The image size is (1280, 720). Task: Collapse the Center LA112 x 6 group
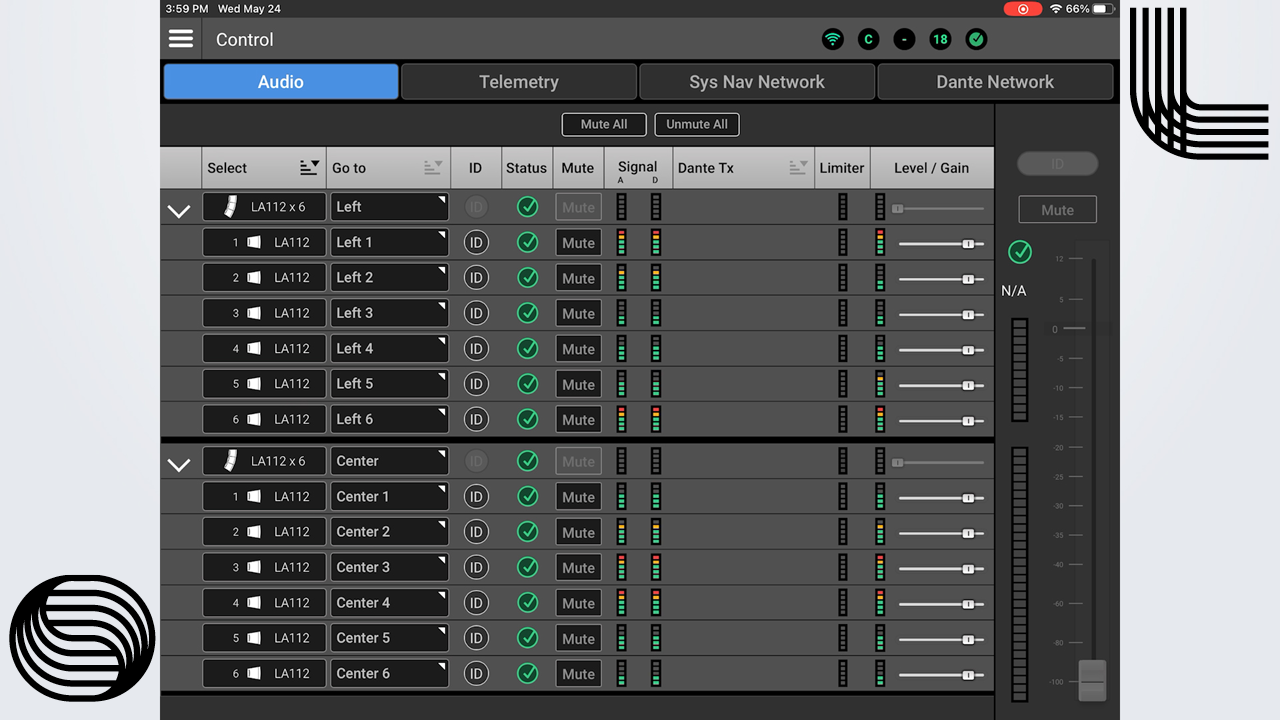(x=179, y=465)
